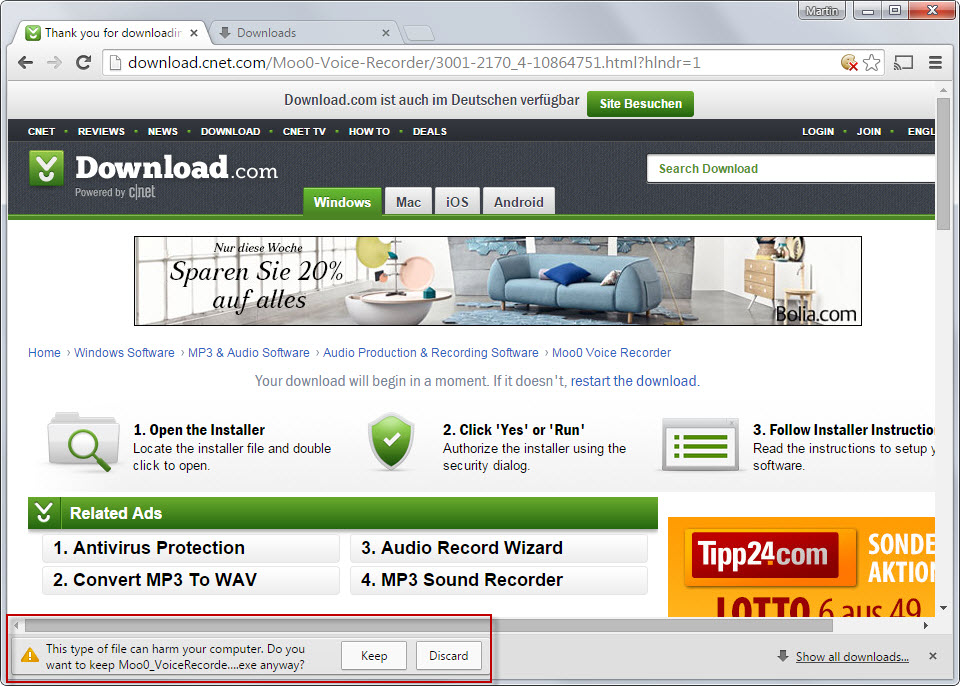
Task: Click Show all downloads link
Action: coord(852,657)
